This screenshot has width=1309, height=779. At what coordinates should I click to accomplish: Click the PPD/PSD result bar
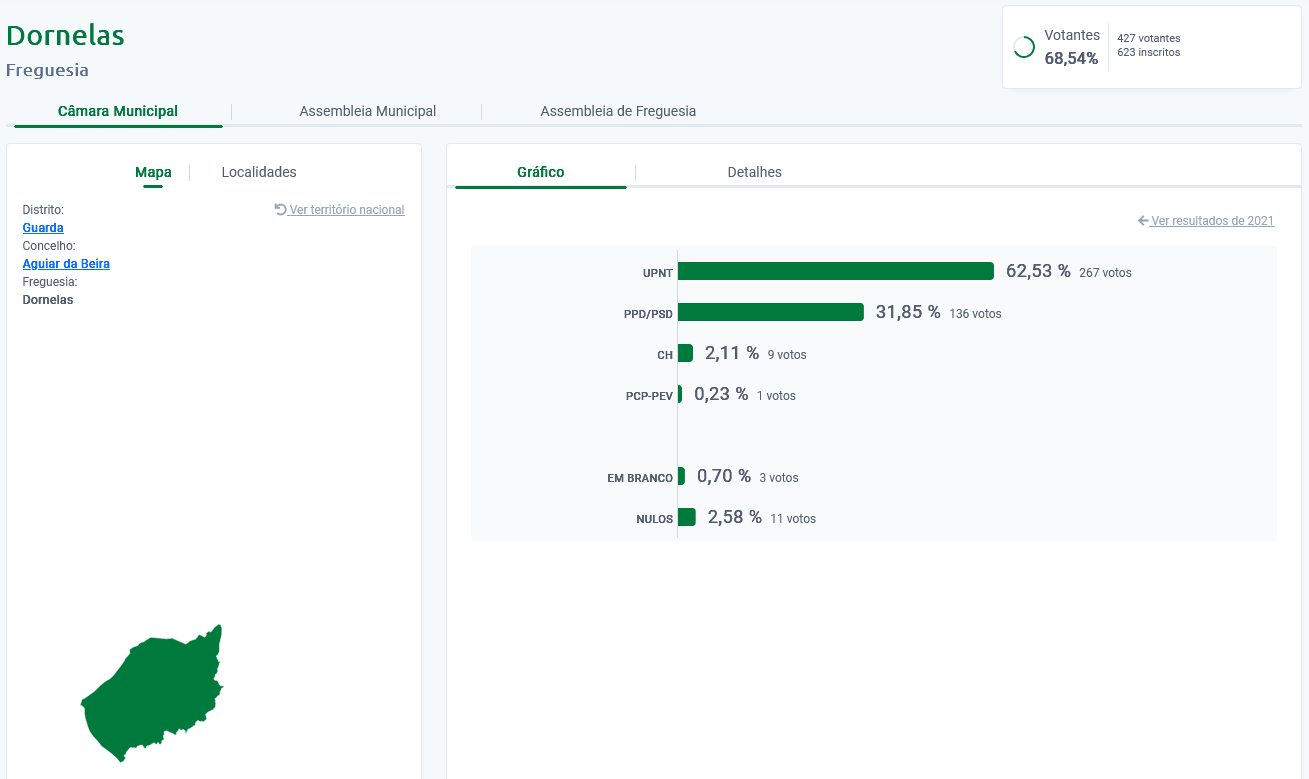click(770, 312)
